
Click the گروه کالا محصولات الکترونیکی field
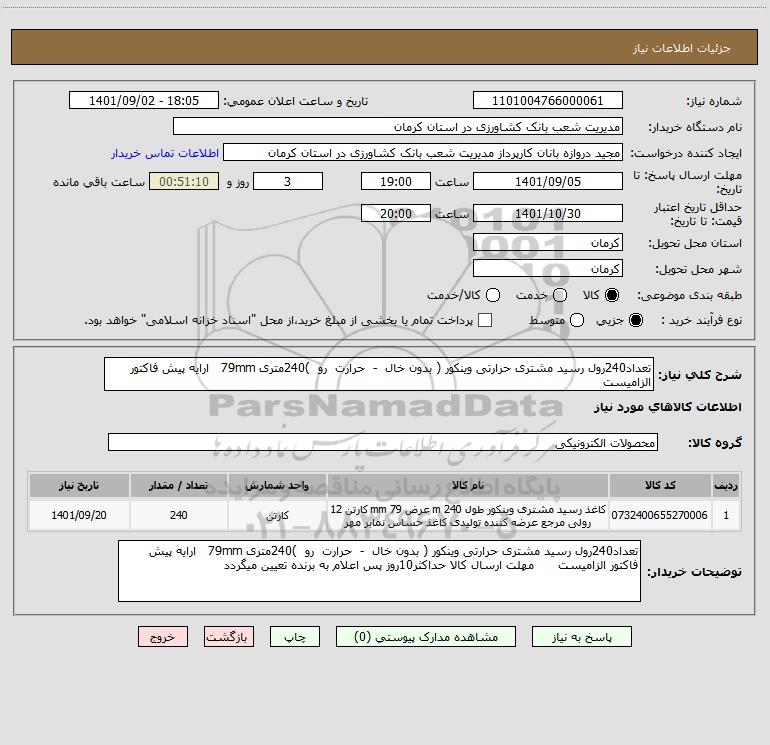pos(383,442)
